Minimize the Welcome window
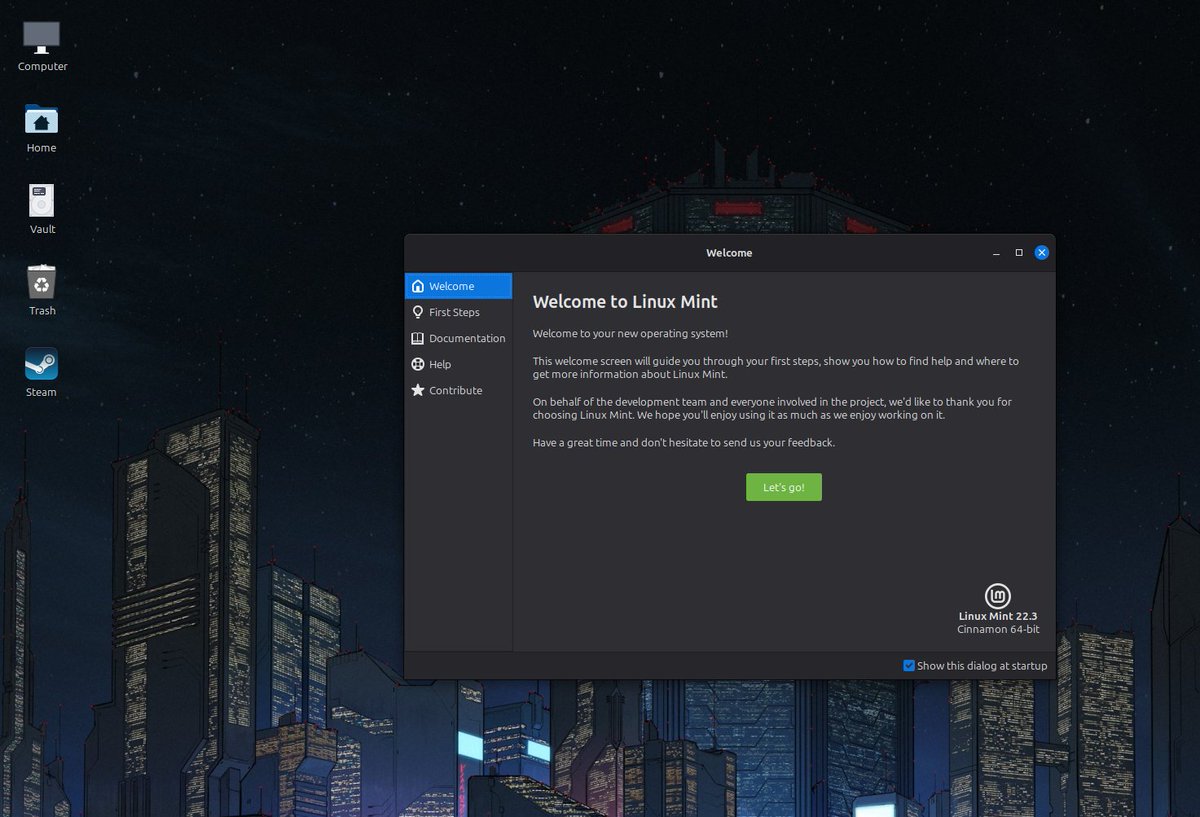 [996, 253]
